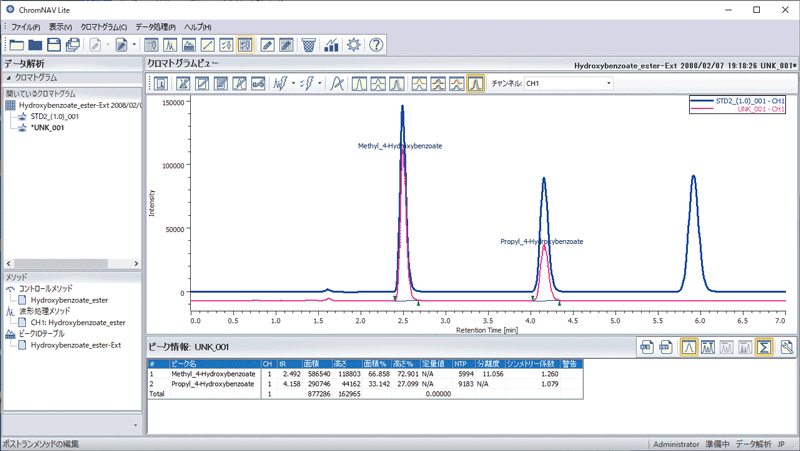Save with the floppy disk icon
The image size is (800, 451).
(54, 45)
